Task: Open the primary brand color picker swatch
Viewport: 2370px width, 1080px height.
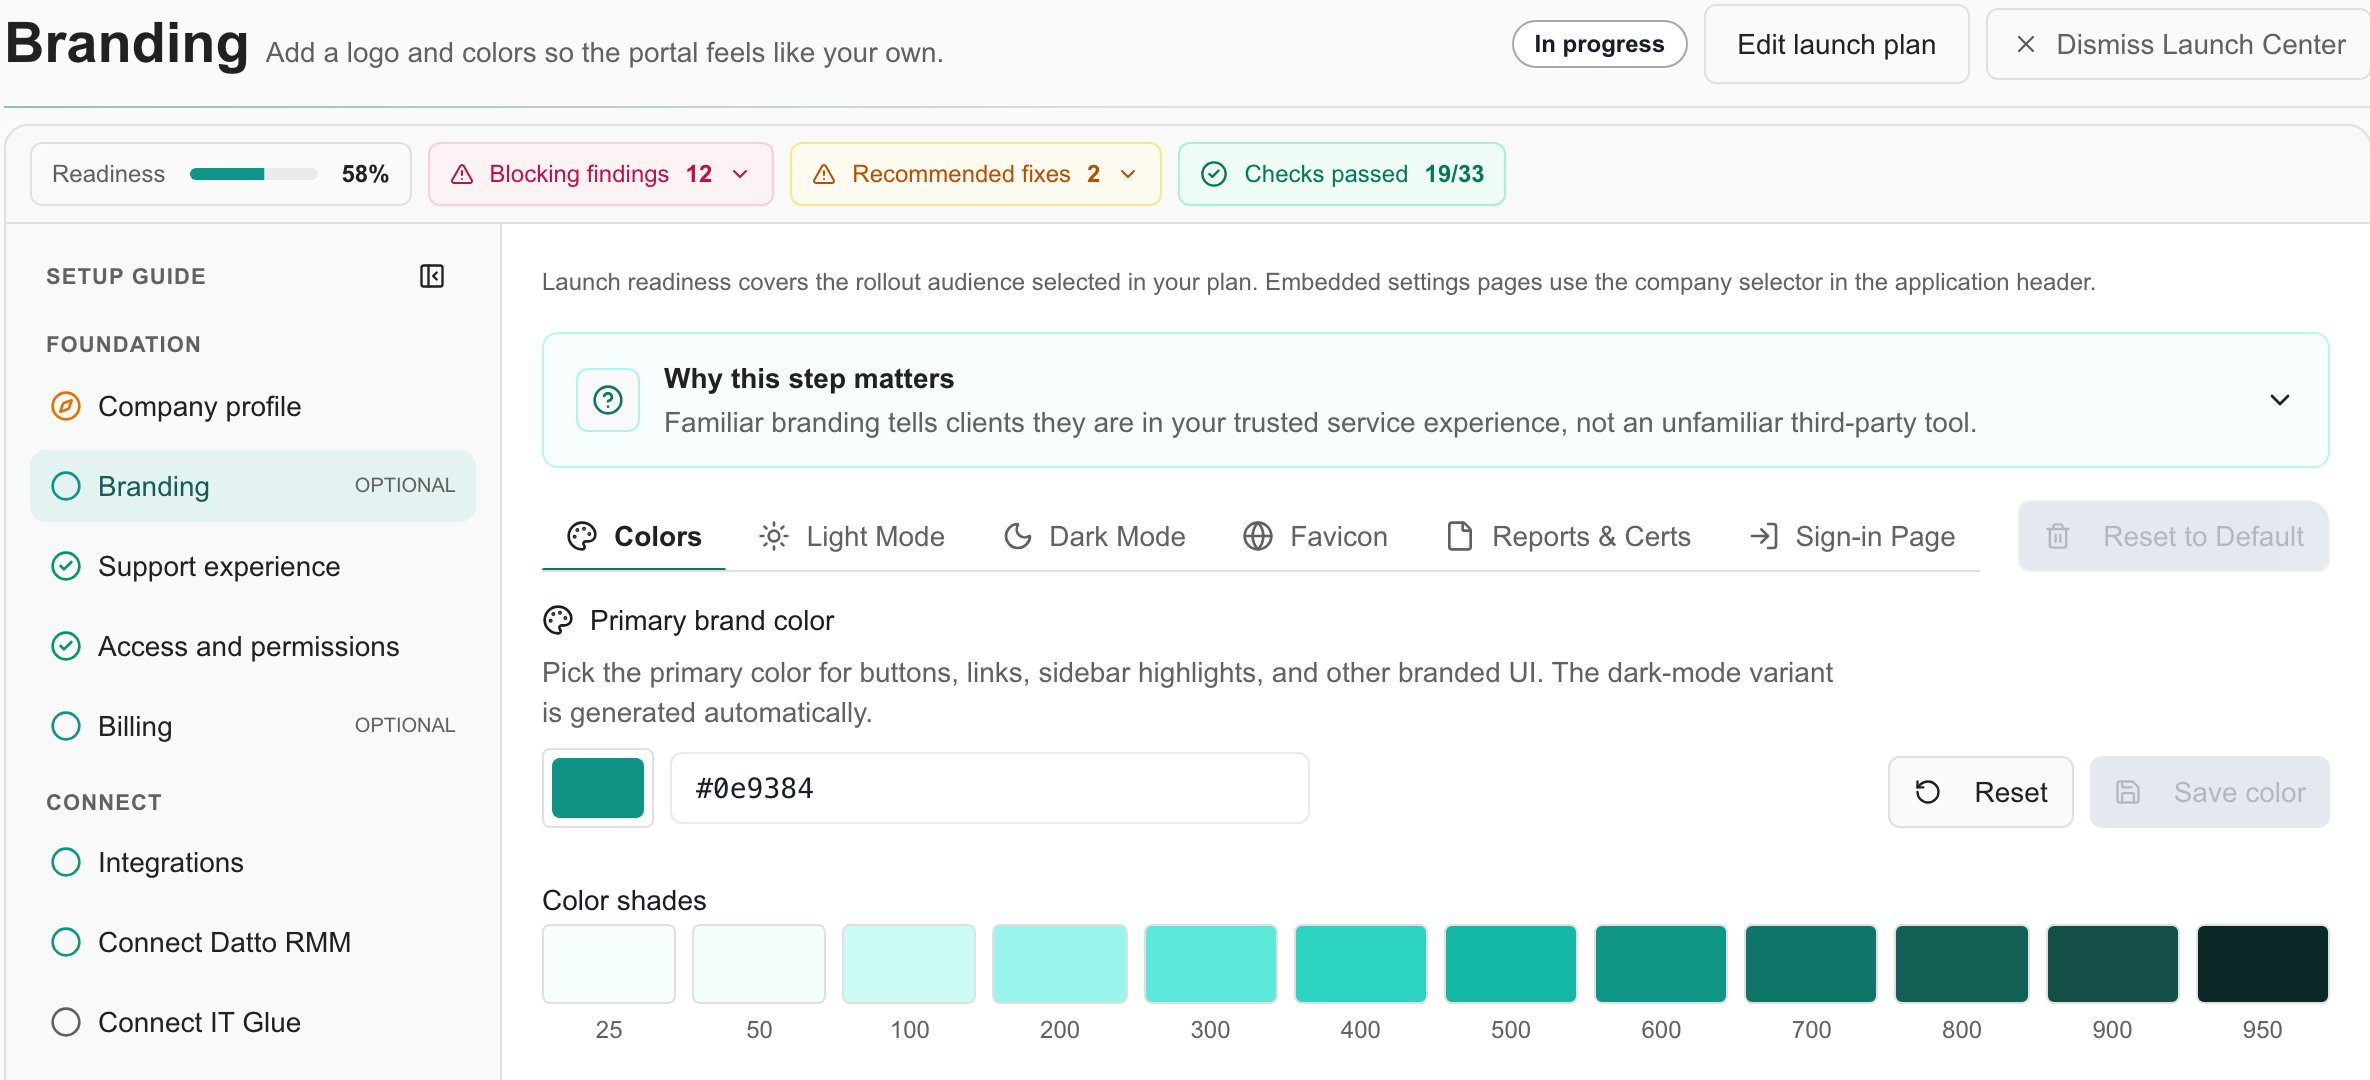Action: [x=598, y=789]
